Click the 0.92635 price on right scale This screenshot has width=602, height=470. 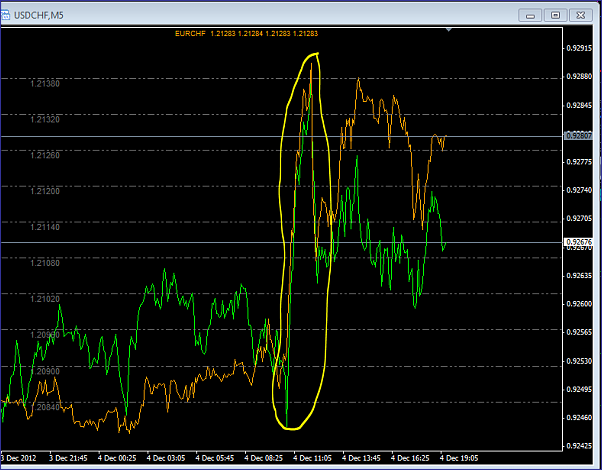579,275
